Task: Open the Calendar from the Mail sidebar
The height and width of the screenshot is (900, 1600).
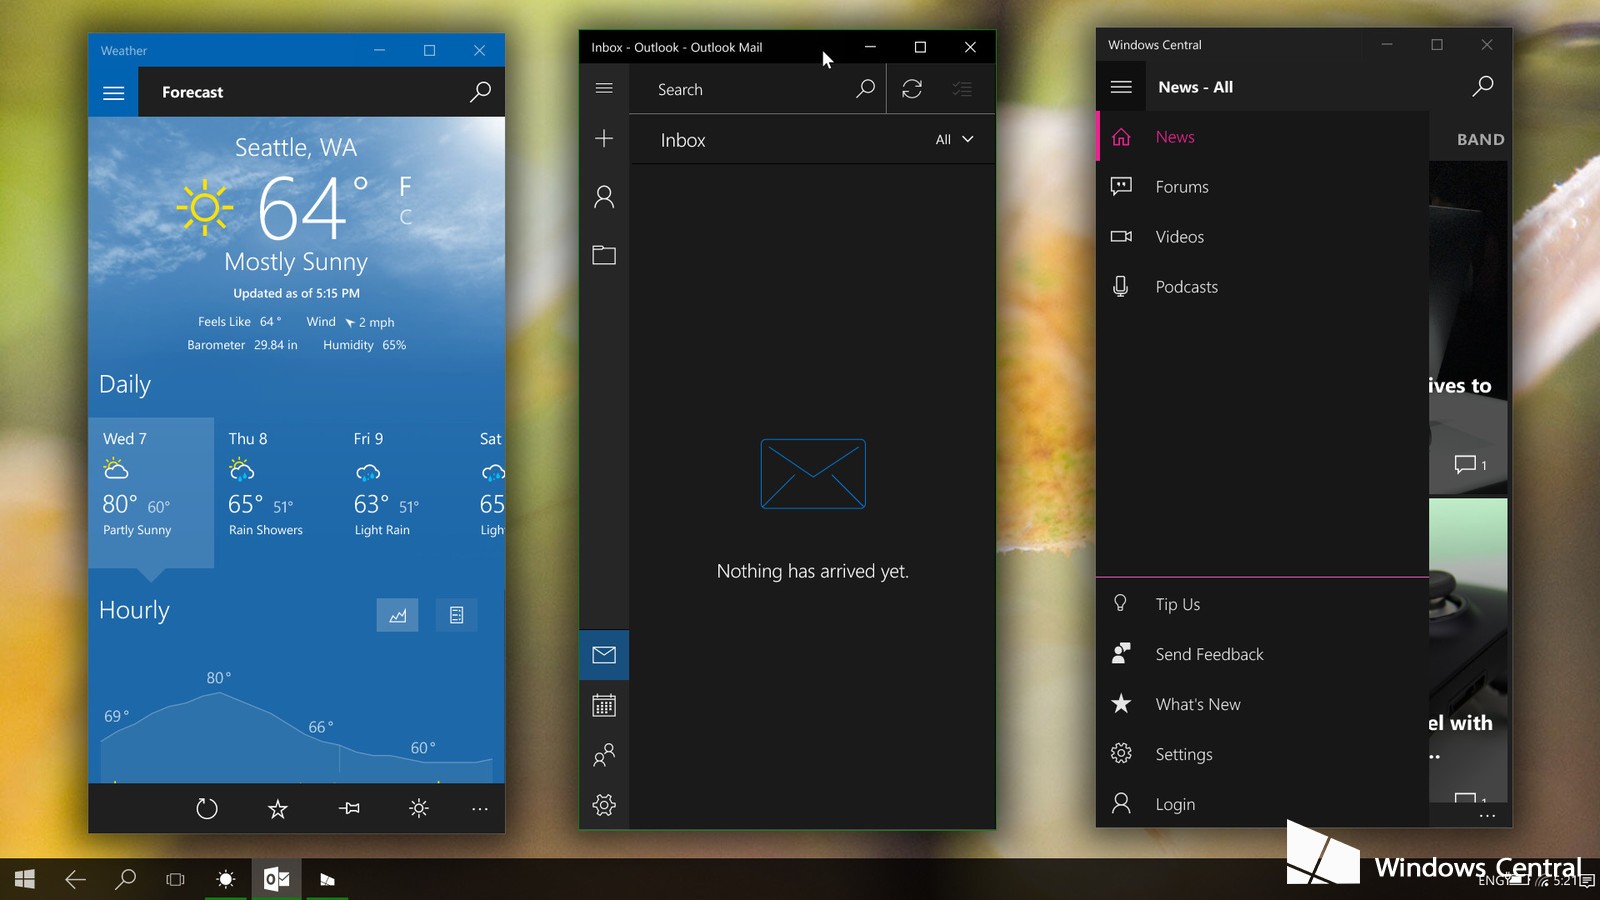Action: pyautogui.click(x=604, y=705)
